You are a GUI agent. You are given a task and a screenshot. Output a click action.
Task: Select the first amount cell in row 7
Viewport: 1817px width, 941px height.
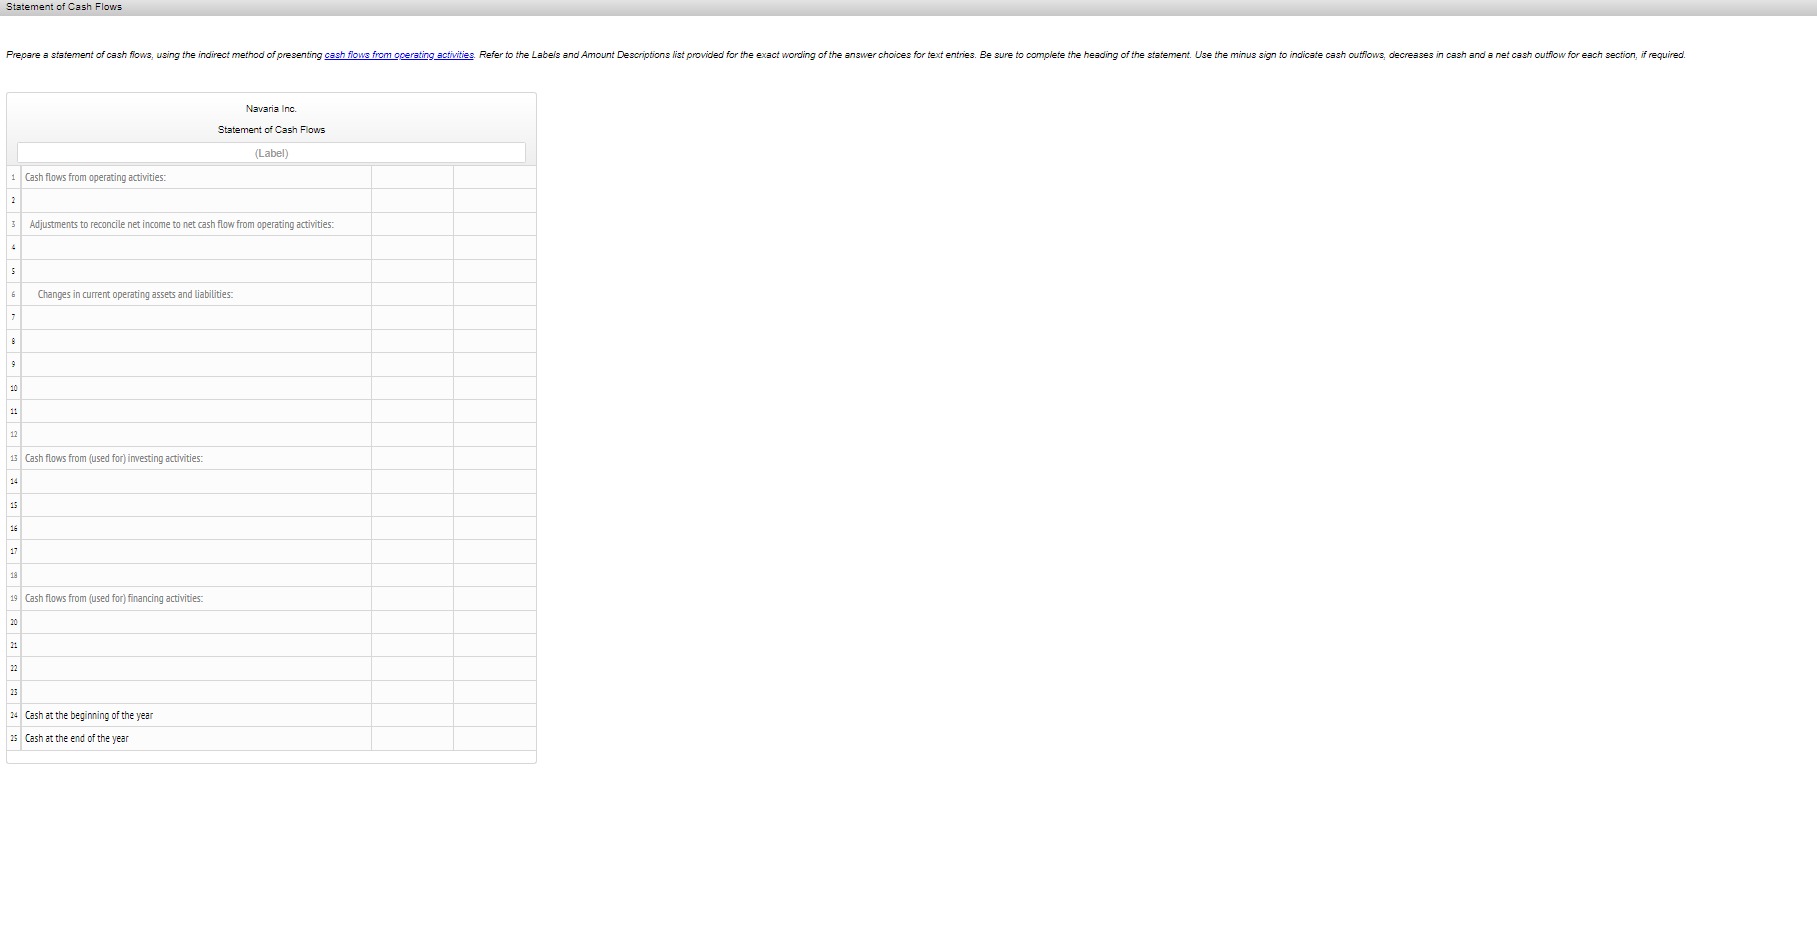point(412,318)
